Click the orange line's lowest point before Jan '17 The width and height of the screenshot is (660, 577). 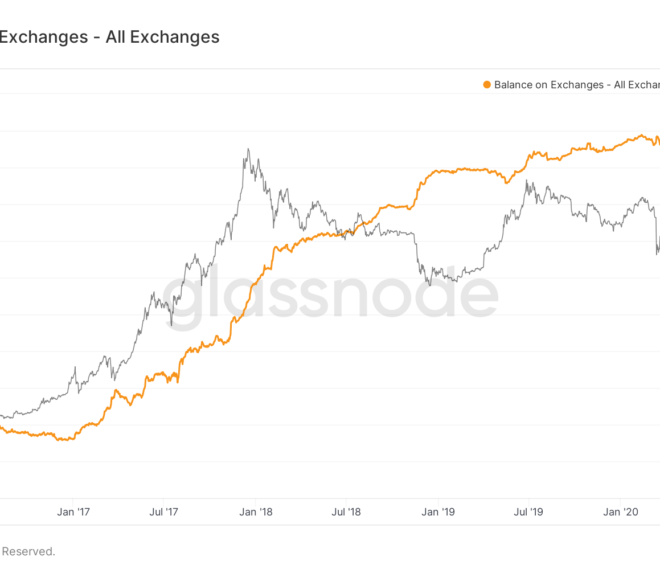tap(63, 440)
